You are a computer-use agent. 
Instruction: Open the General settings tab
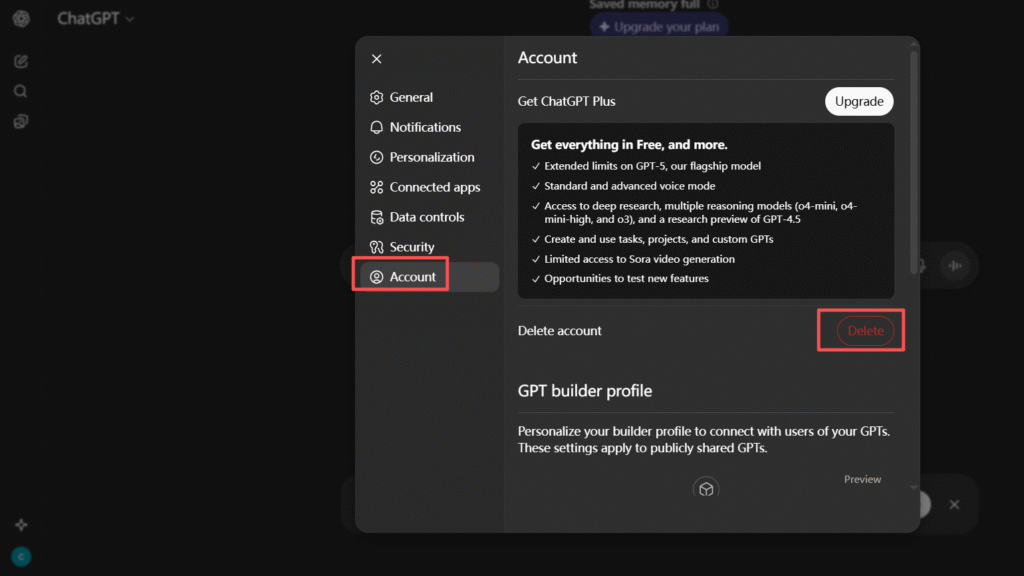pyautogui.click(x=430, y=97)
